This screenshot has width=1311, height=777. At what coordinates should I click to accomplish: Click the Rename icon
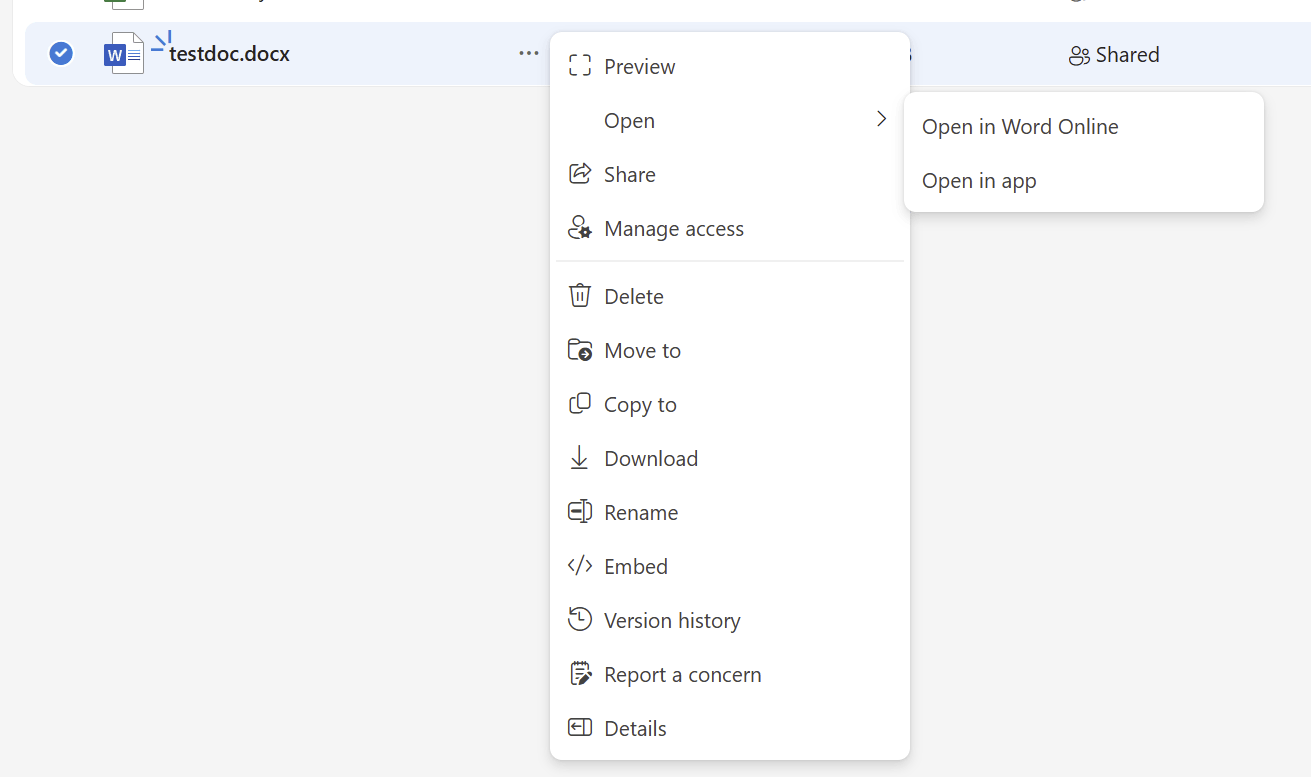coord(580,512)
